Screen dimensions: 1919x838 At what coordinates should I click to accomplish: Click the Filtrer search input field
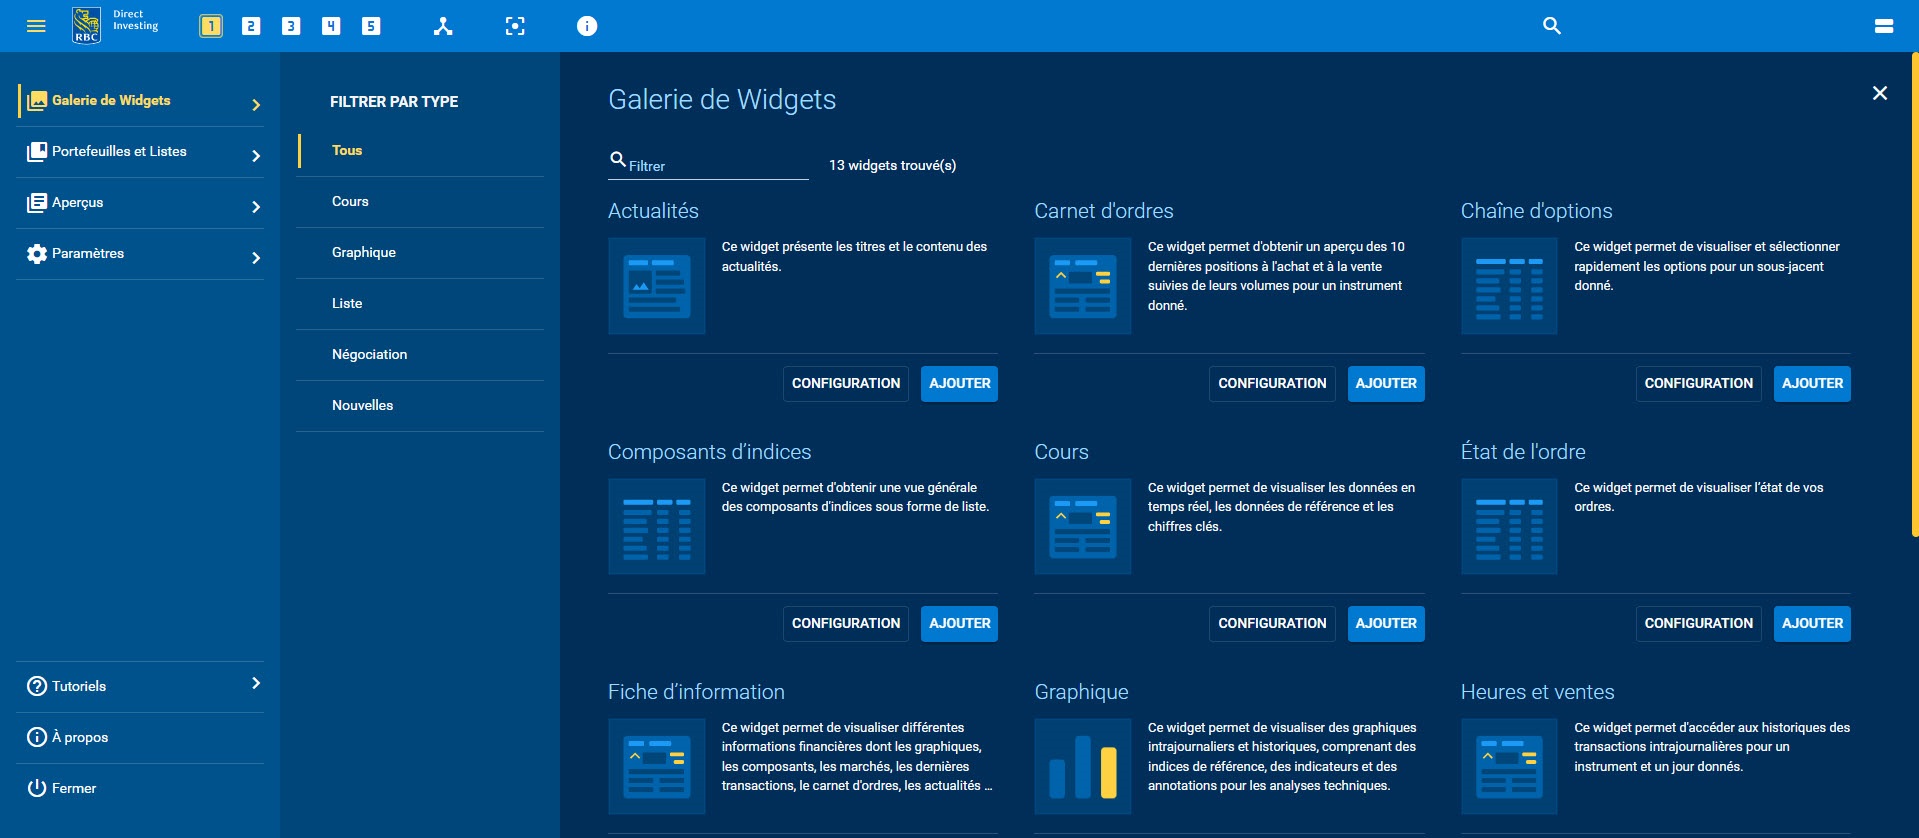(708, 165)
